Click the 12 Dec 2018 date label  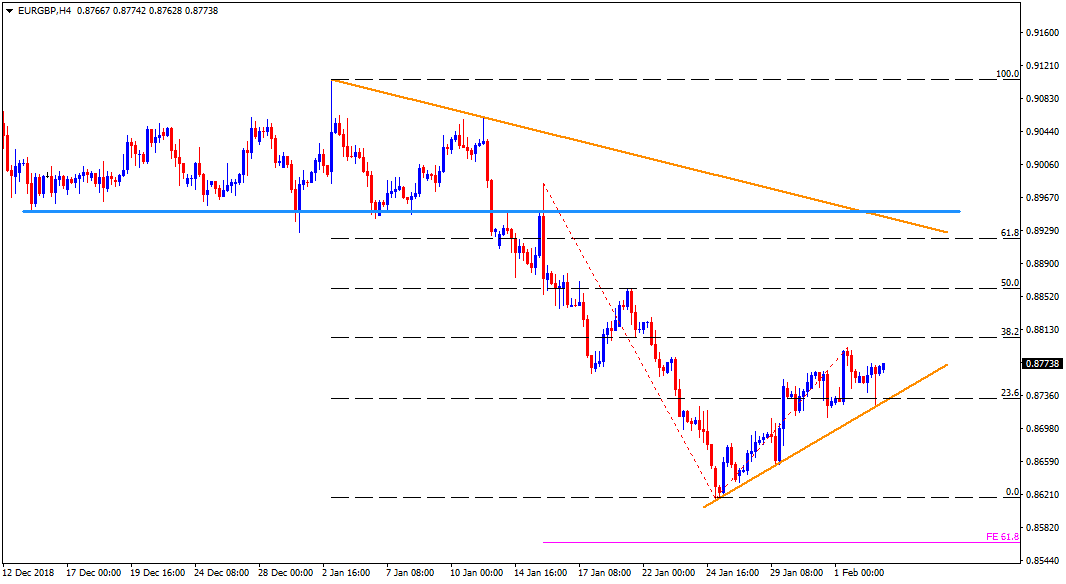pyautogui.click(x=29, y=573)
